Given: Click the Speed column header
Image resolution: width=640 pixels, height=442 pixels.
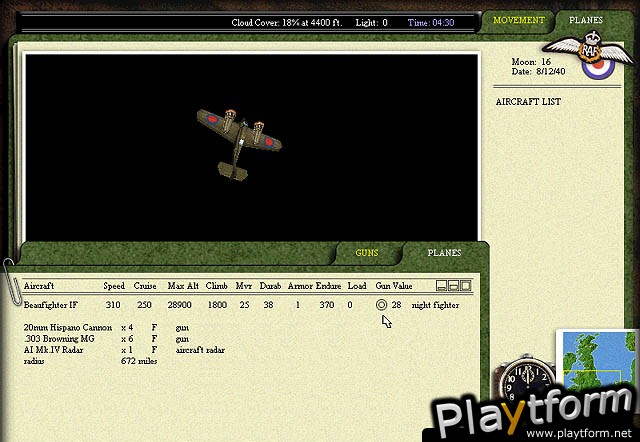Looking at the screenshot, I should (x=114, y=286).
